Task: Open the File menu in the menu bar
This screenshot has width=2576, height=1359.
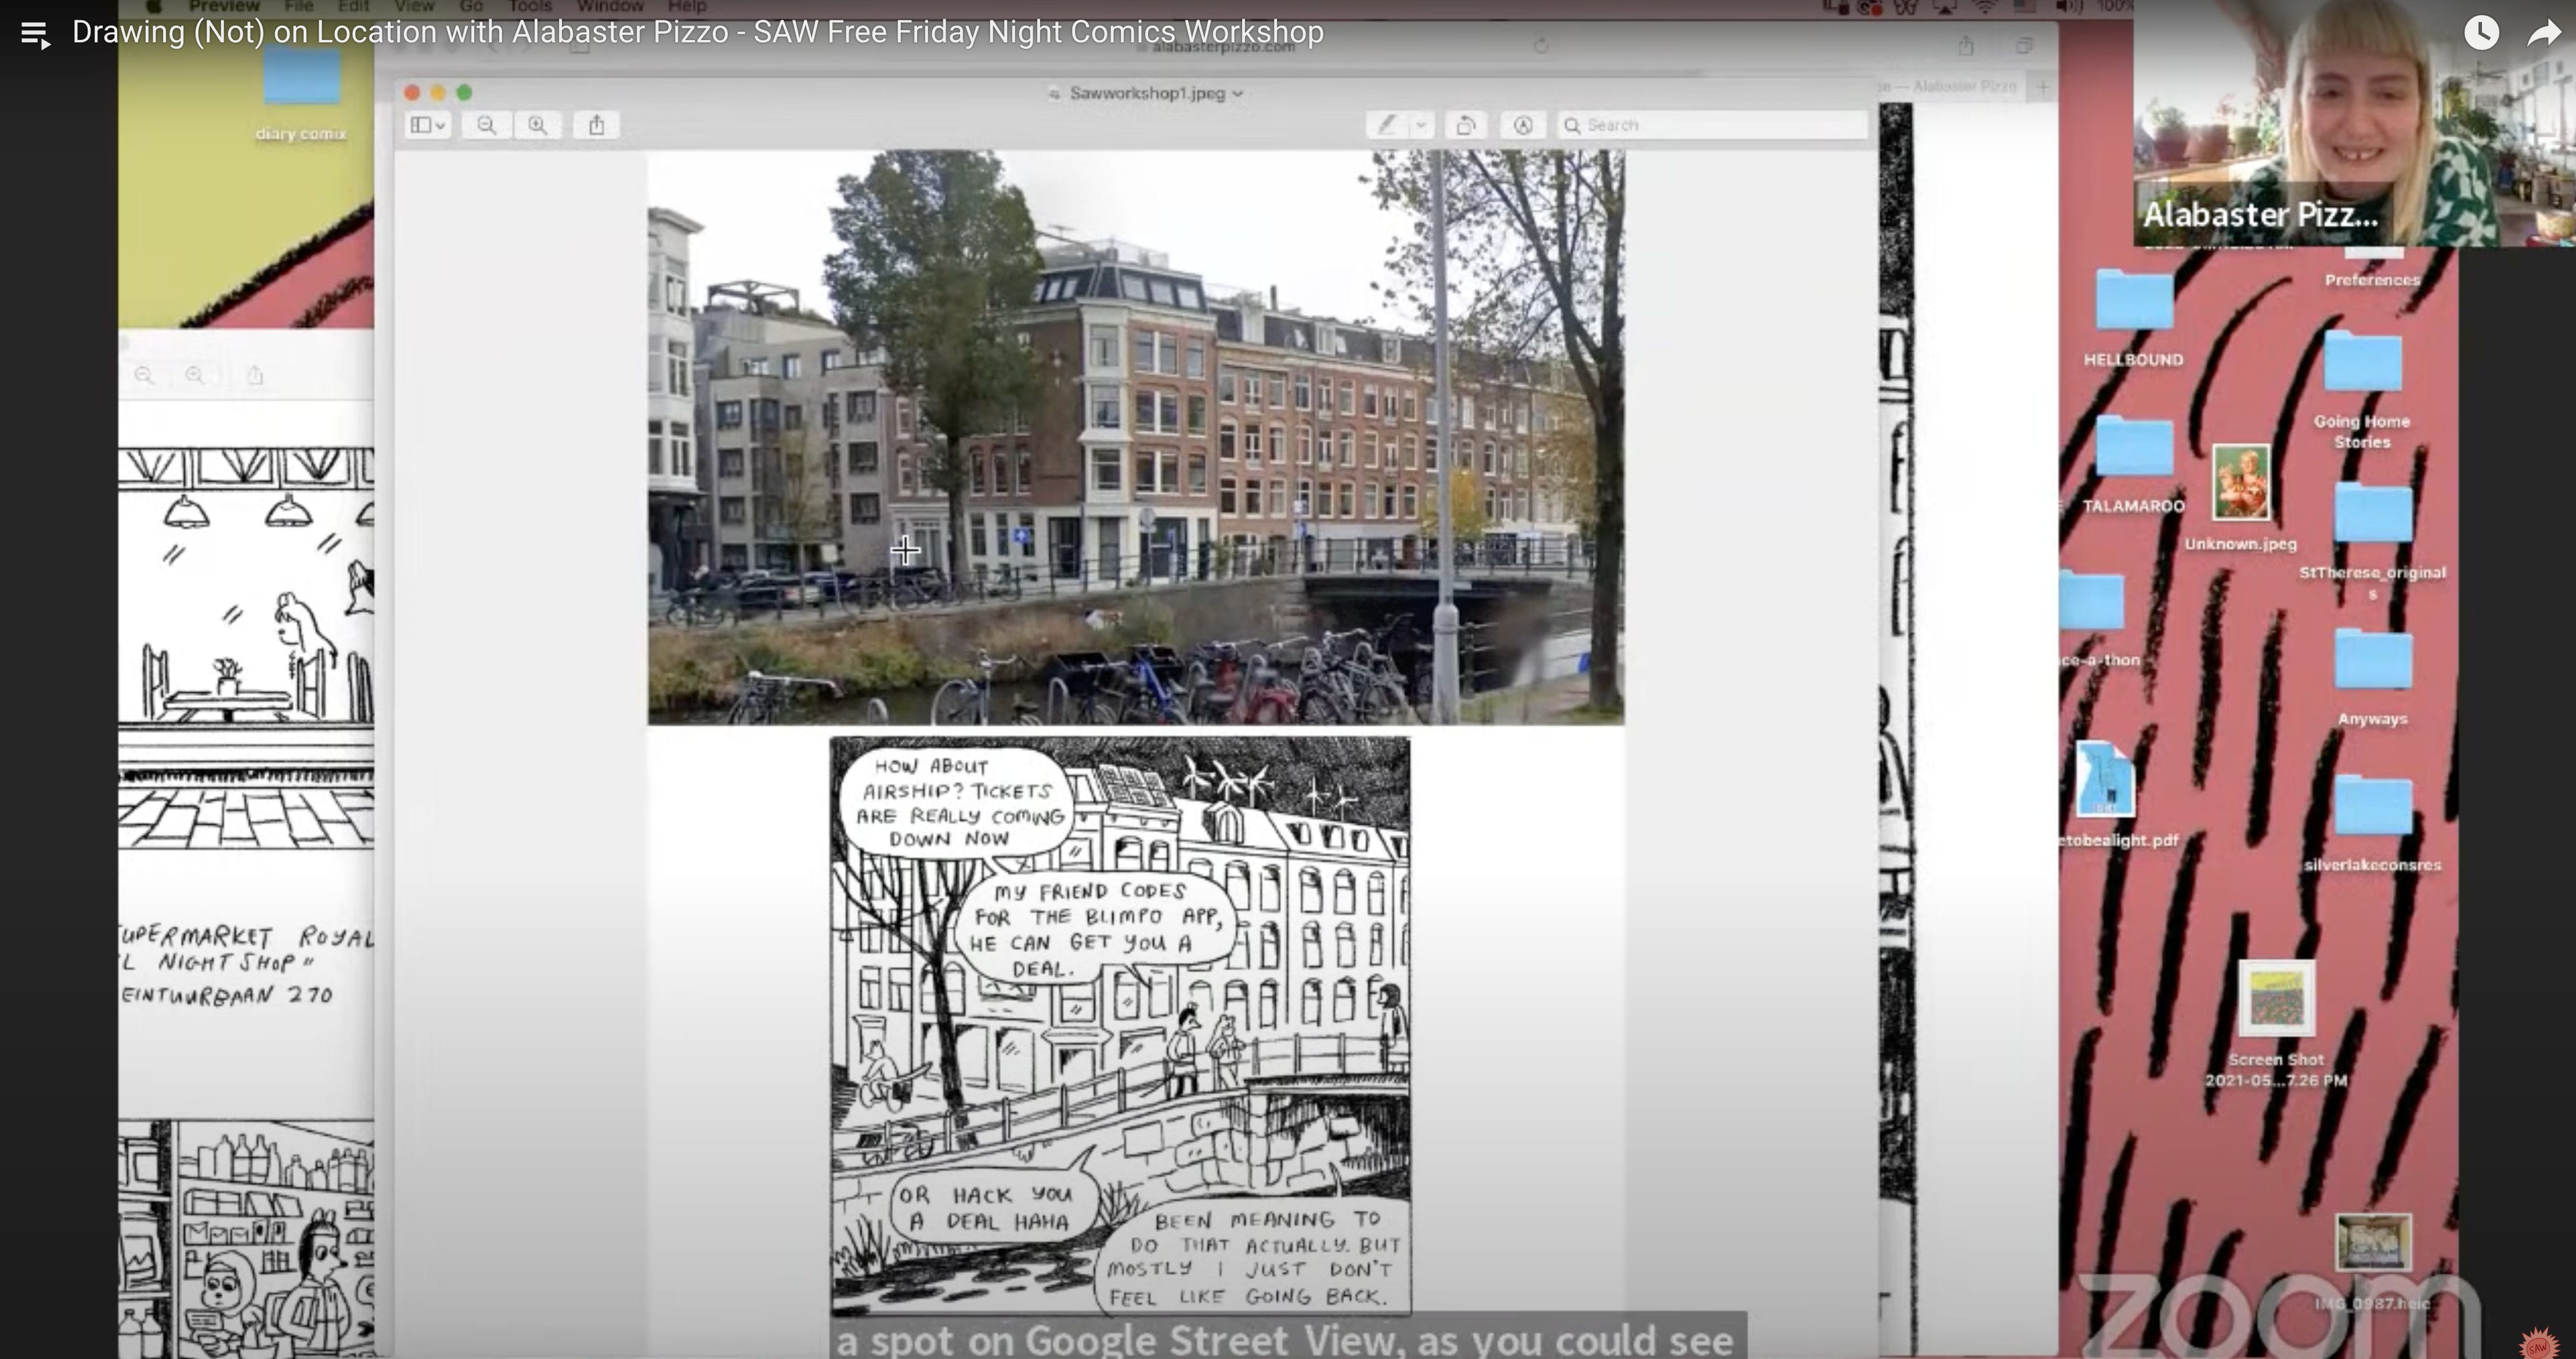Action: (299, 6)
